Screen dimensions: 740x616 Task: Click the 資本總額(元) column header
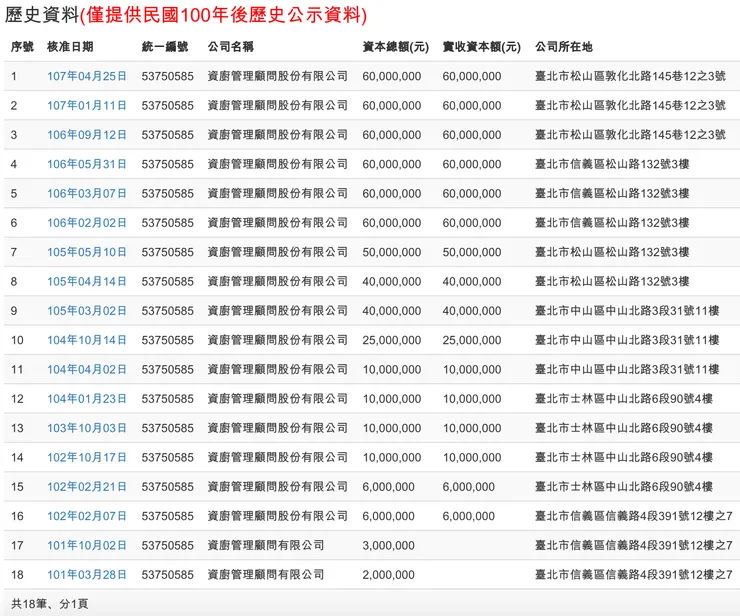395,47
